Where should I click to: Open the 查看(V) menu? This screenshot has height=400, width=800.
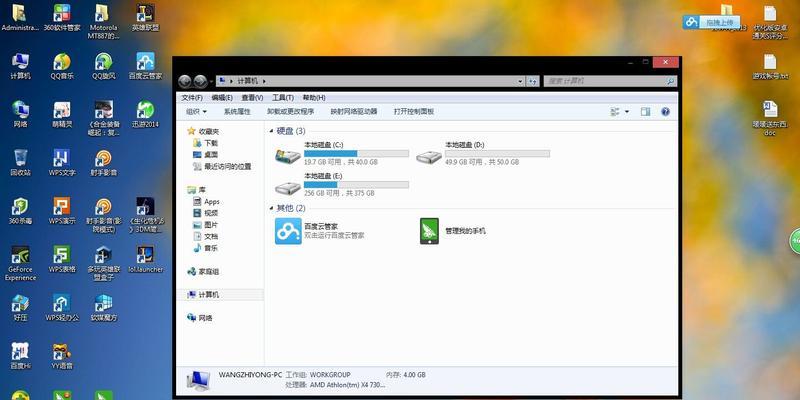click(252, 97)
